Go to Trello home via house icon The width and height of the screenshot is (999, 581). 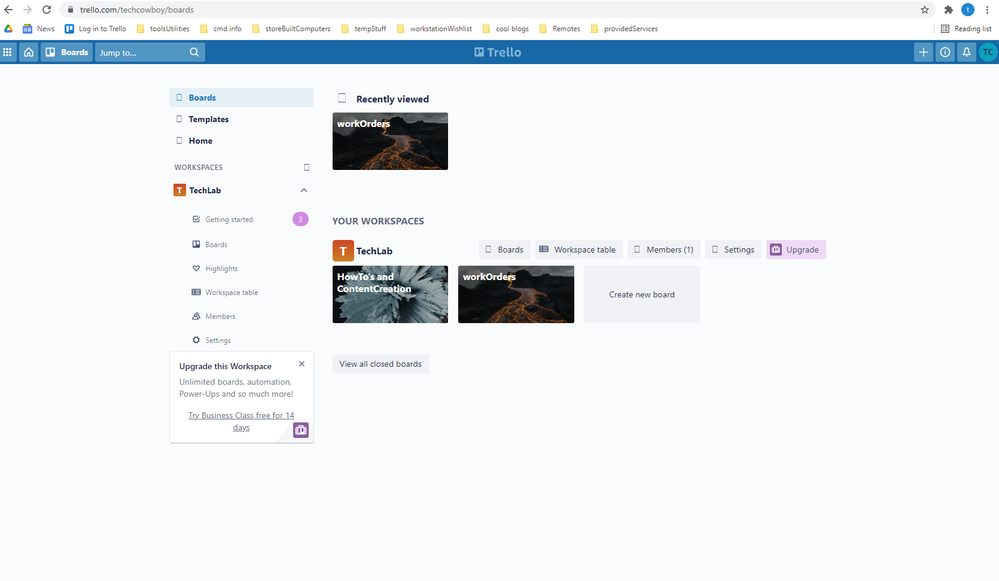click(29, 52)
